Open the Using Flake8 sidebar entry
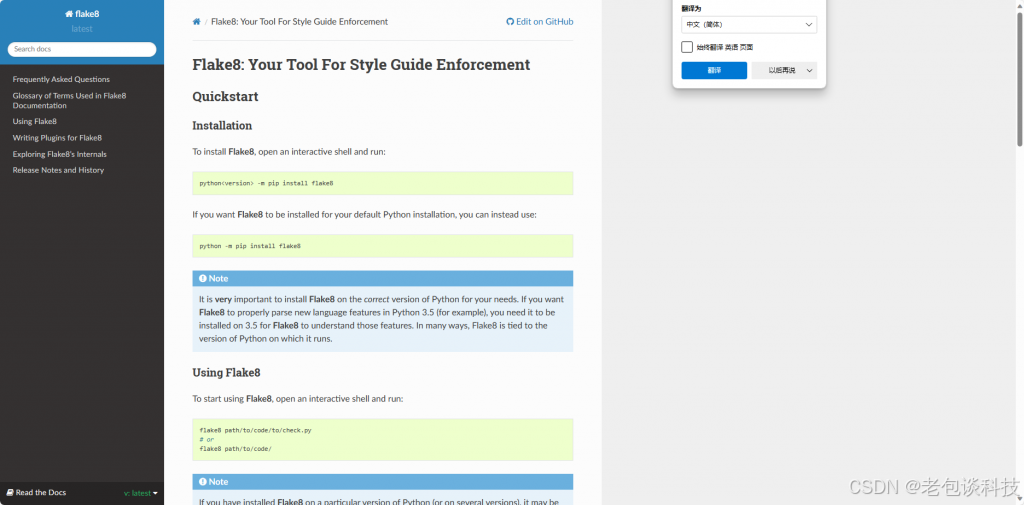The height and width of the screenshot is (505, 1024). (x=35, y=122)
